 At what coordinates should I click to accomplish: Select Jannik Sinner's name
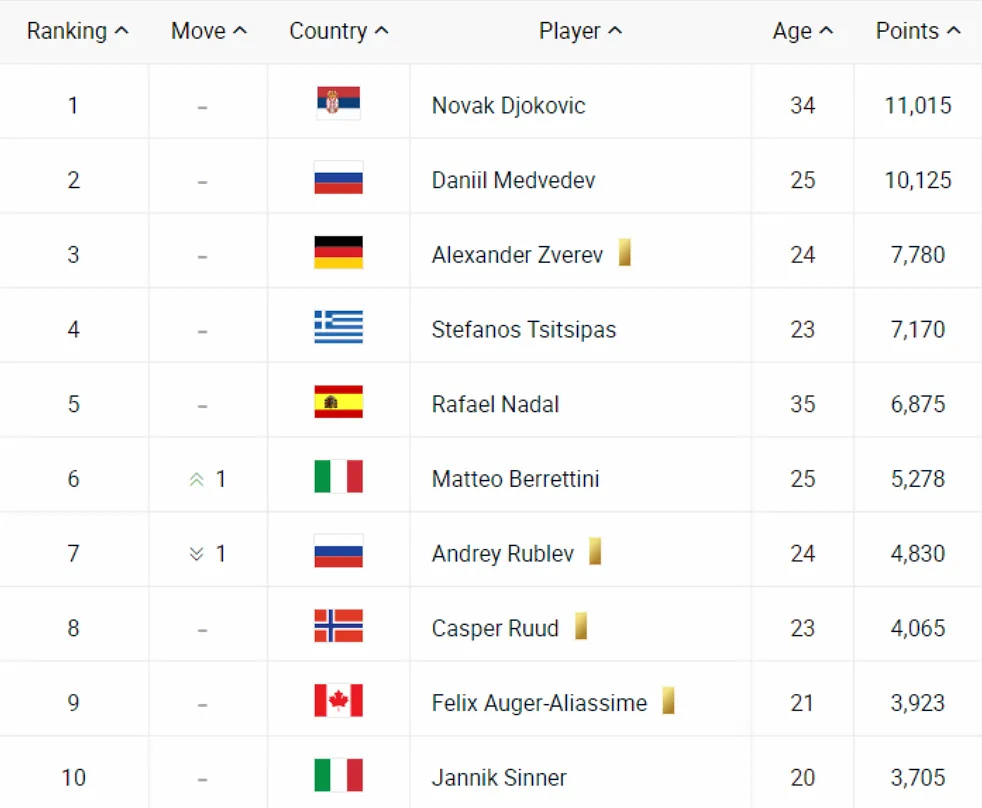(x=499, y=778)
